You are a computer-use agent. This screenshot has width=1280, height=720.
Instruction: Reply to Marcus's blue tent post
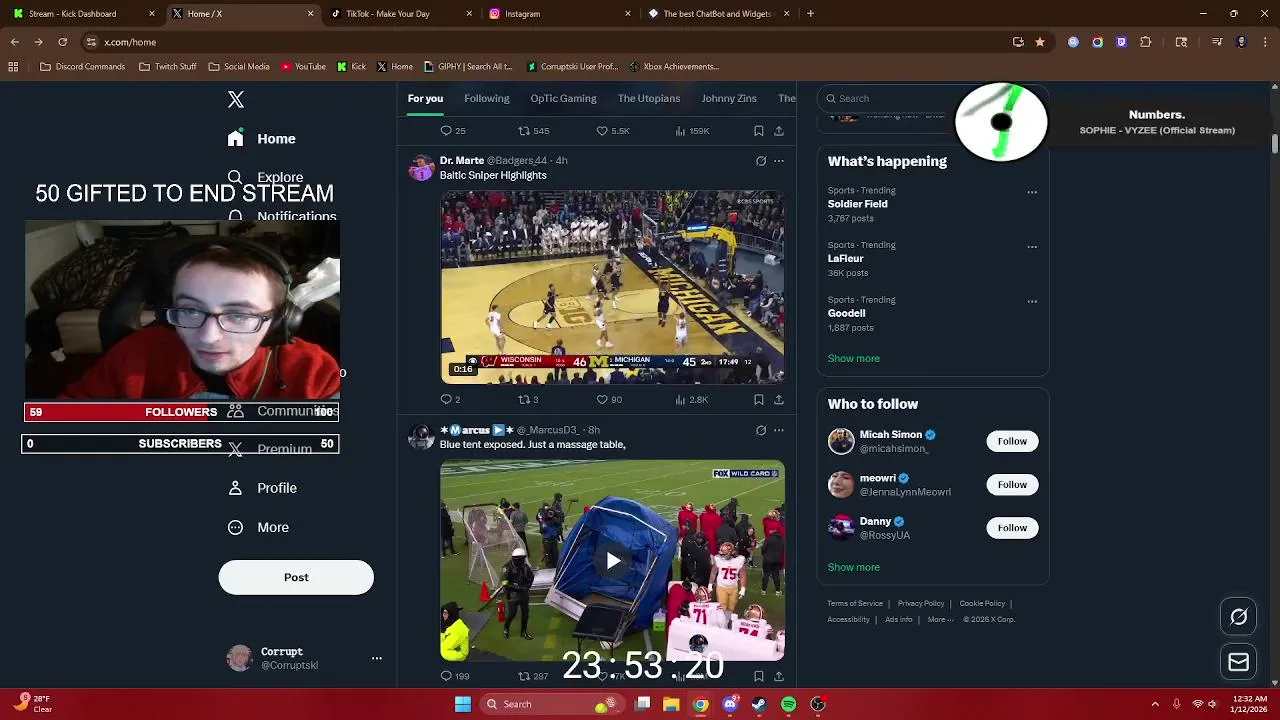coord(446,676)
